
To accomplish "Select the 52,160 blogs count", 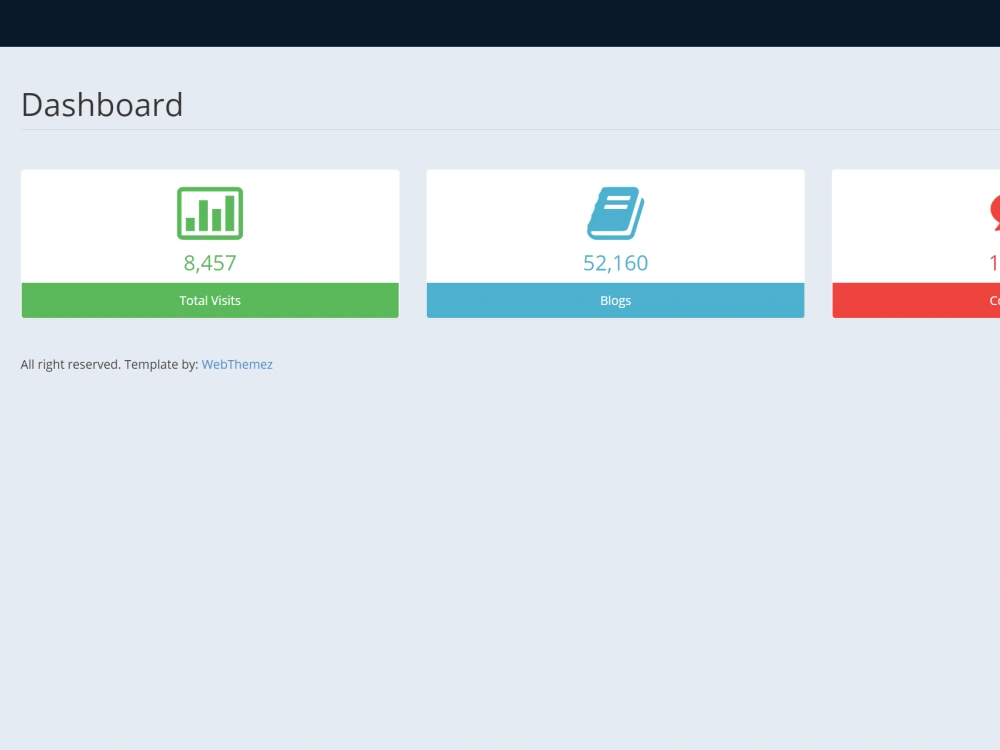I will [615, 263].
